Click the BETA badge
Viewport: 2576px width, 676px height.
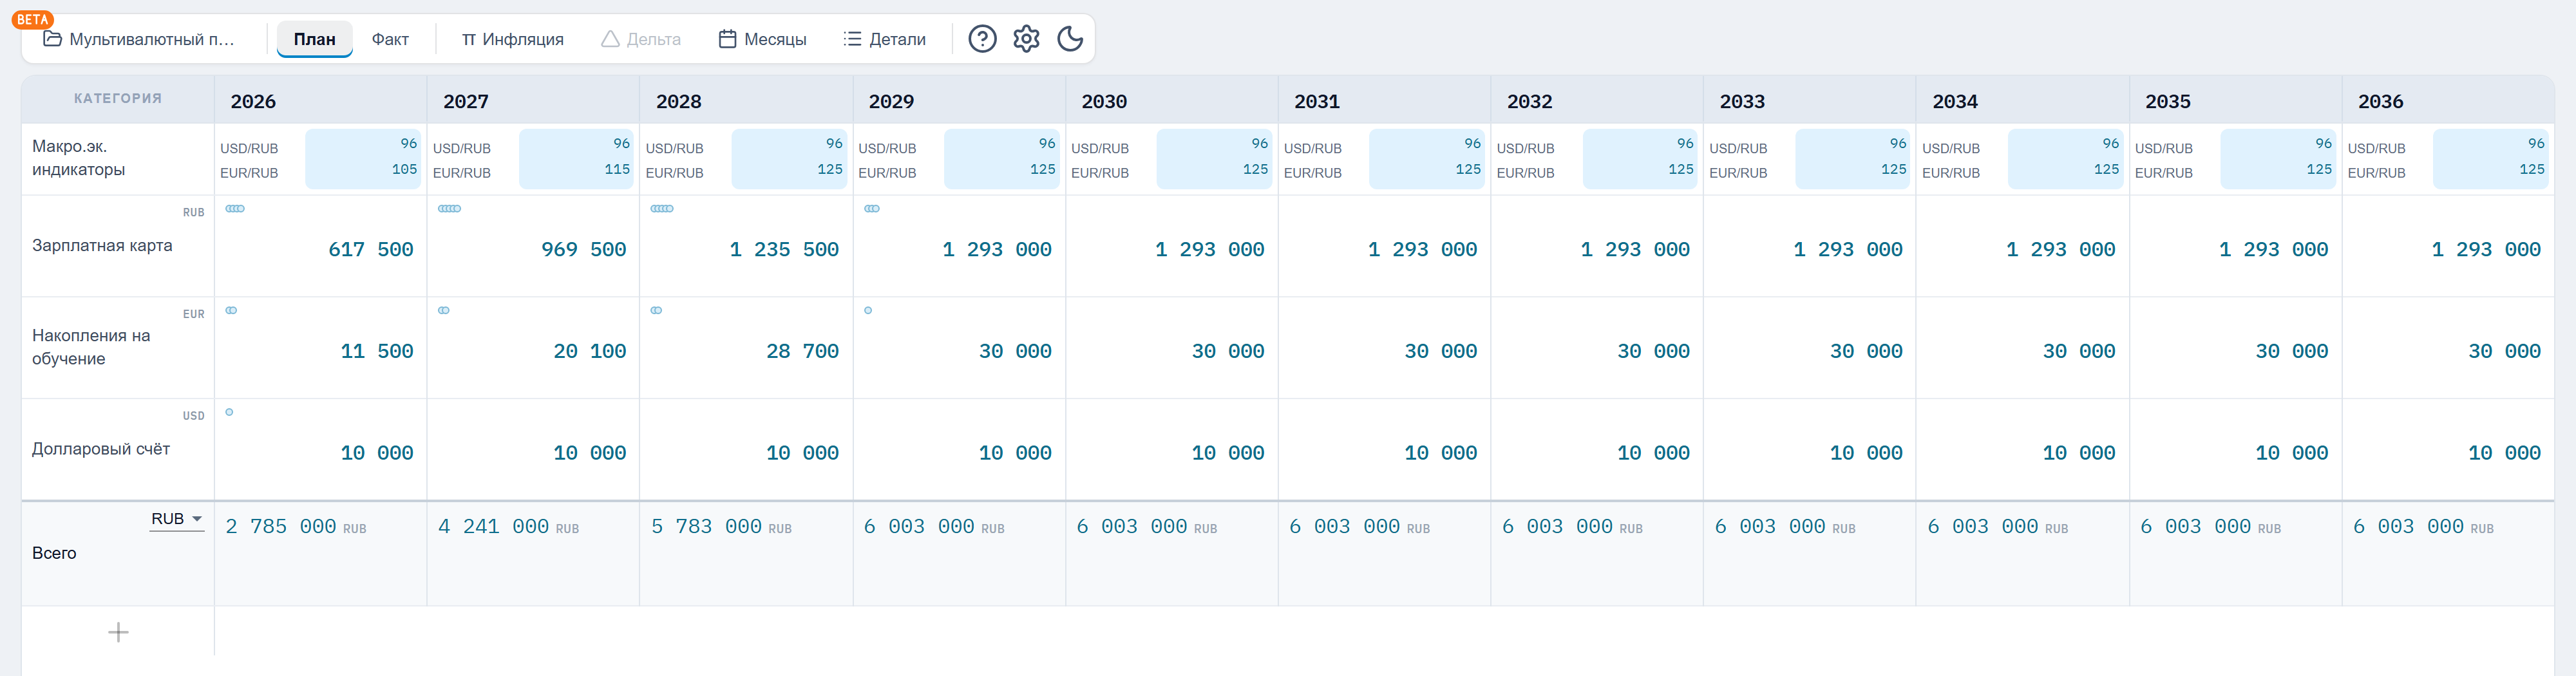[33, 19]
